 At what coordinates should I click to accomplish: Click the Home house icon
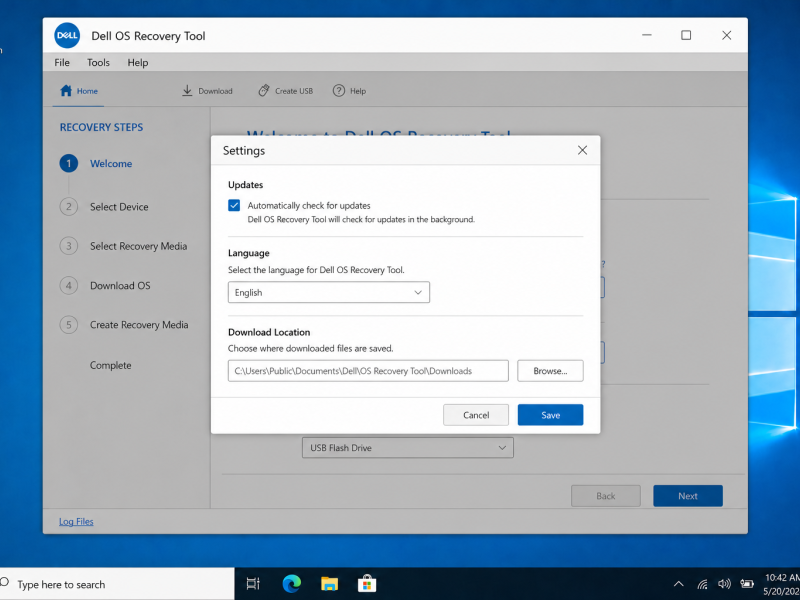[x=66, y=91]
